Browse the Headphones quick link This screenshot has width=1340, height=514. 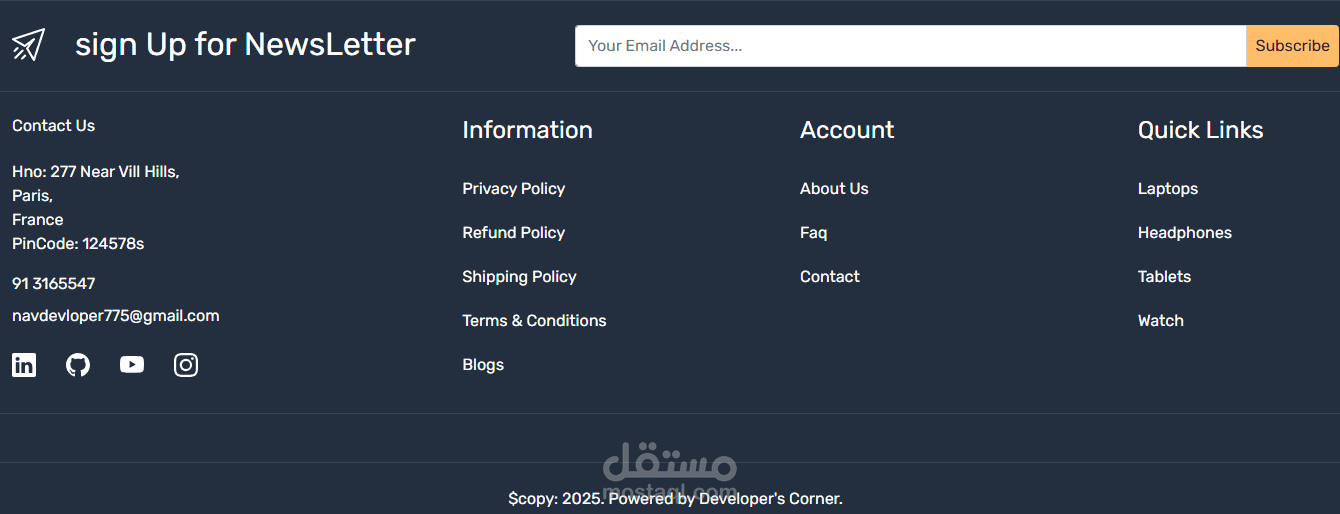tap(1185, 233)
